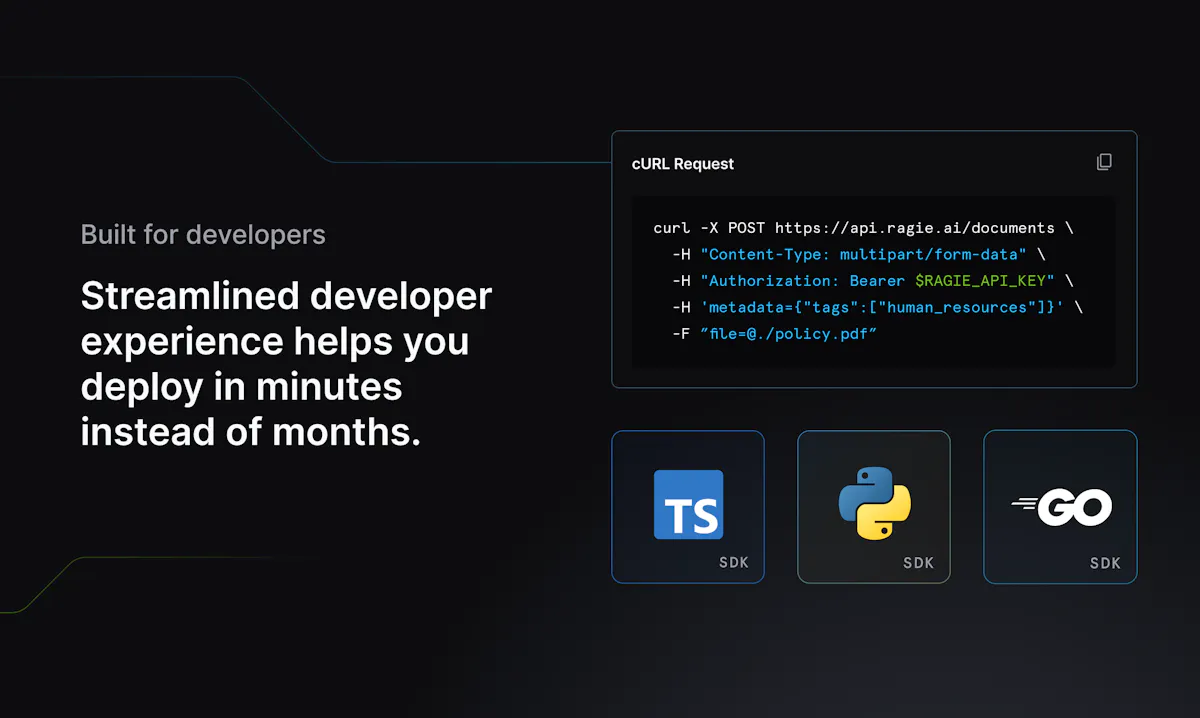
Task: Select the "Built for developers" subtitle
Action: pos(203,235)
